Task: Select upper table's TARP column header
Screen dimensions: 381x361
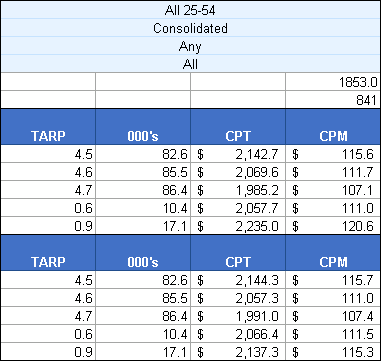Action: pos(48,127)
